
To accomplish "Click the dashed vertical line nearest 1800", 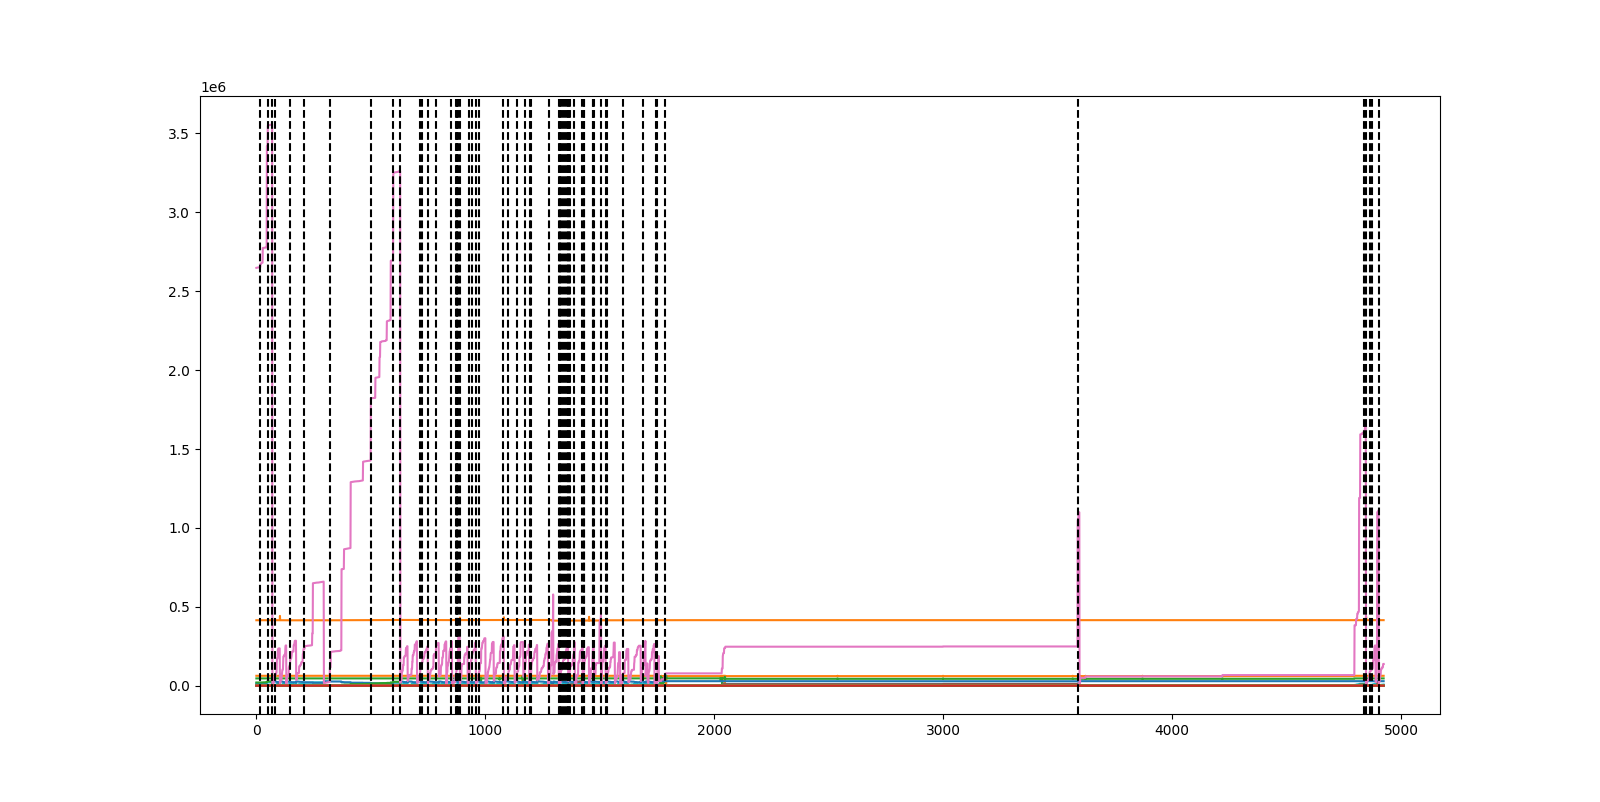I will click(x=665, y=300).
